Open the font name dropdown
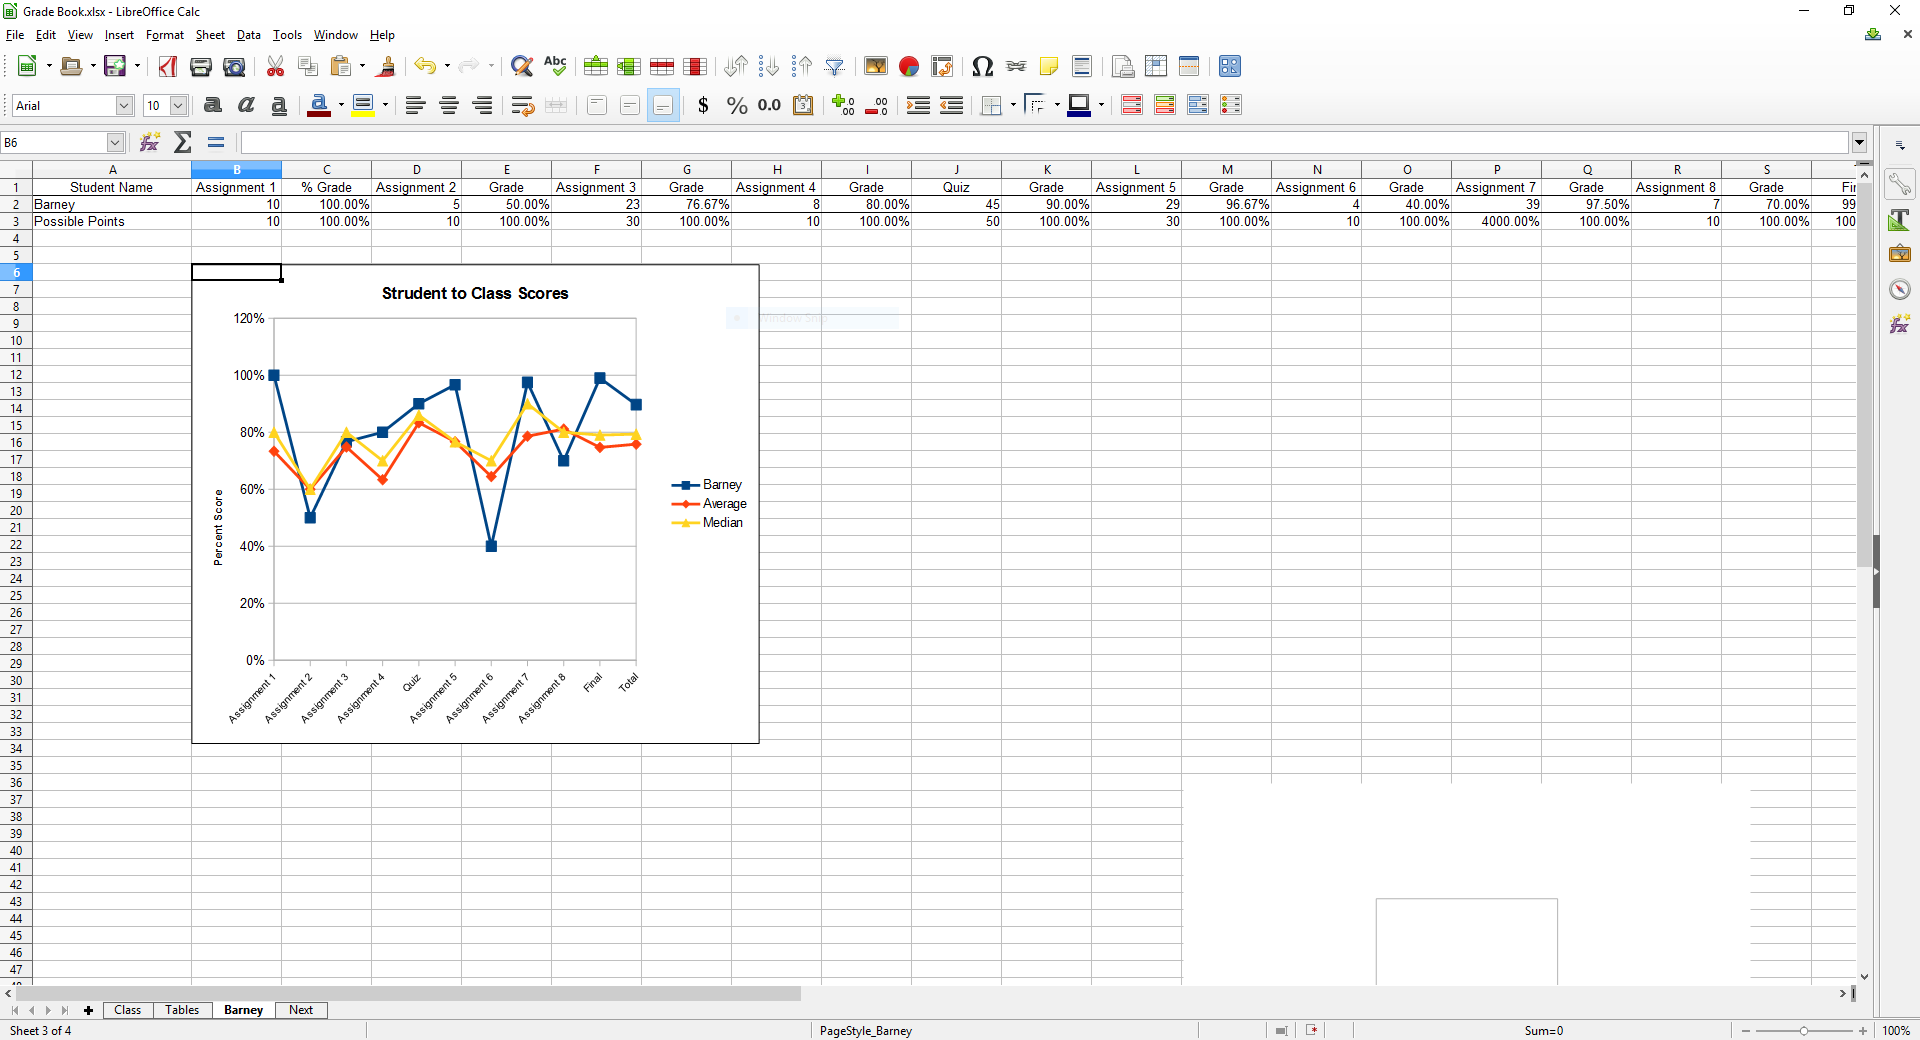1920x1040 pixels. [x=124, y=106]
